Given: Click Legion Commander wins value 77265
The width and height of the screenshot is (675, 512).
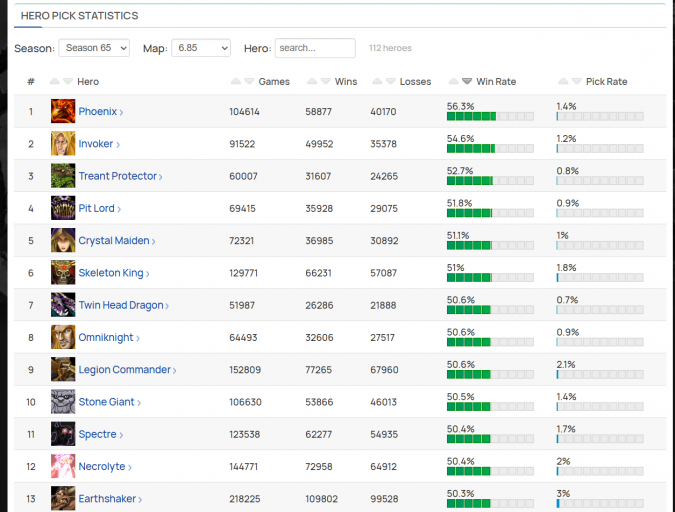Looking at the screenshot, I should pyautogui.click(x=319, y=370).
